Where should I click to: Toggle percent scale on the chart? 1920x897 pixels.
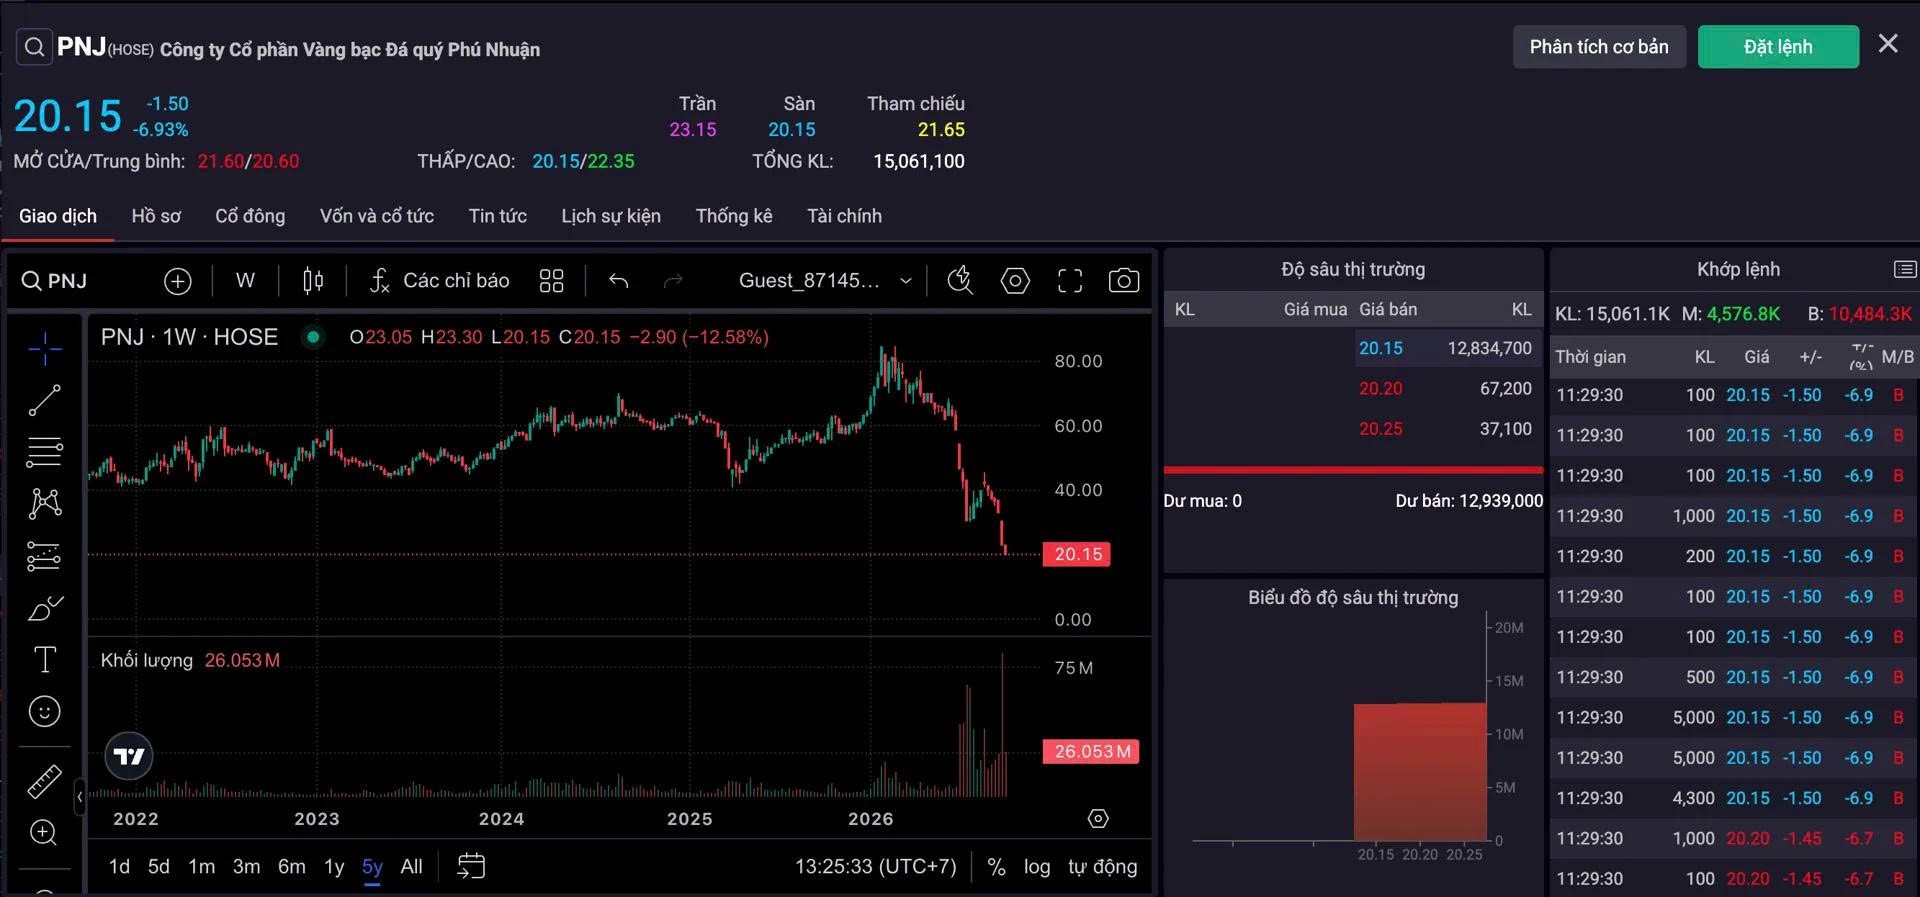(x=997, y=867)
